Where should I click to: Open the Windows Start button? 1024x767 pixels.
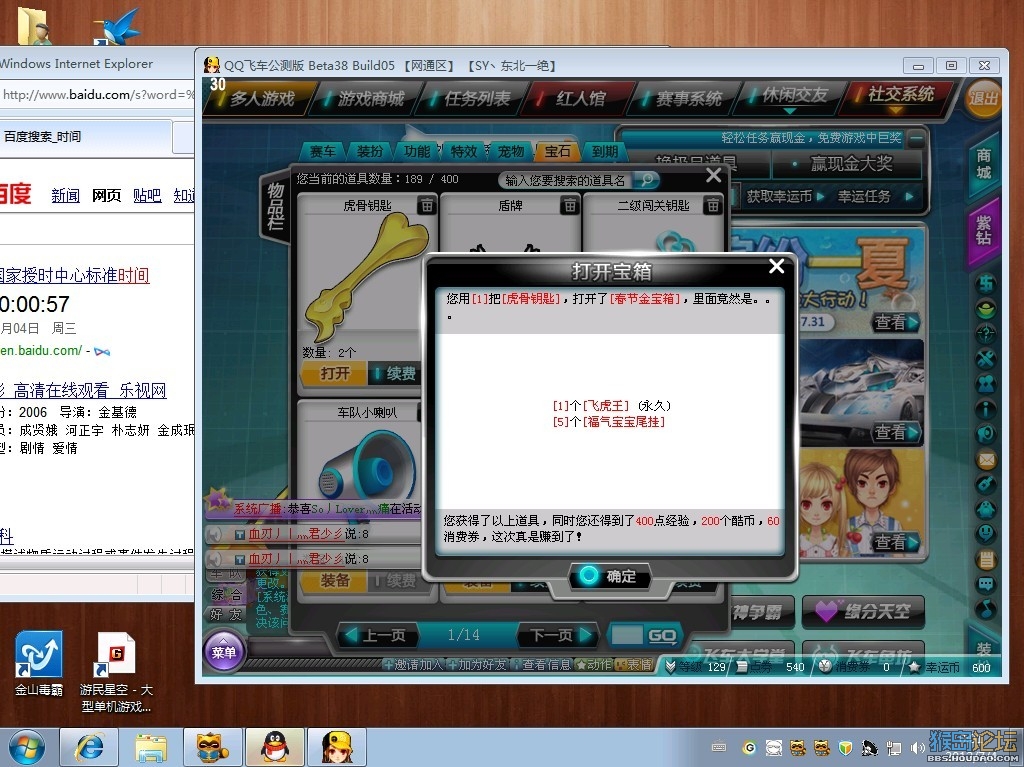click(27, 747)
